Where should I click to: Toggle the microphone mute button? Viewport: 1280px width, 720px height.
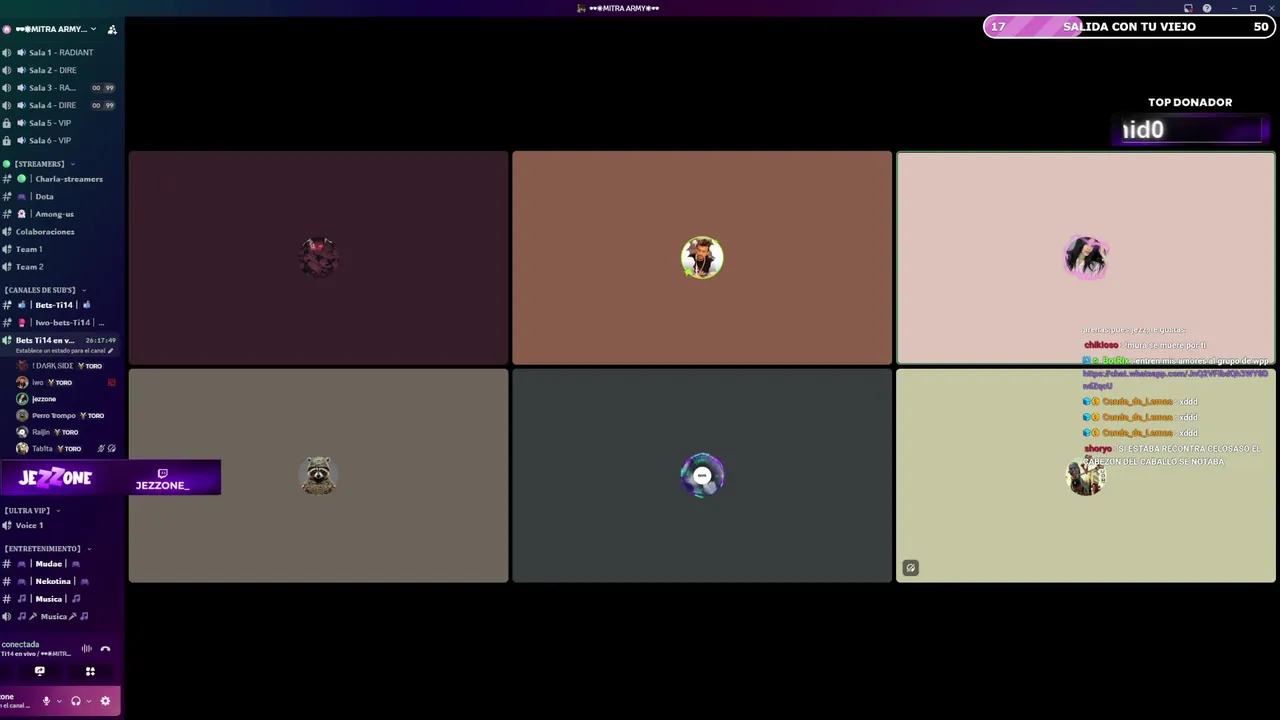[46, 701]
